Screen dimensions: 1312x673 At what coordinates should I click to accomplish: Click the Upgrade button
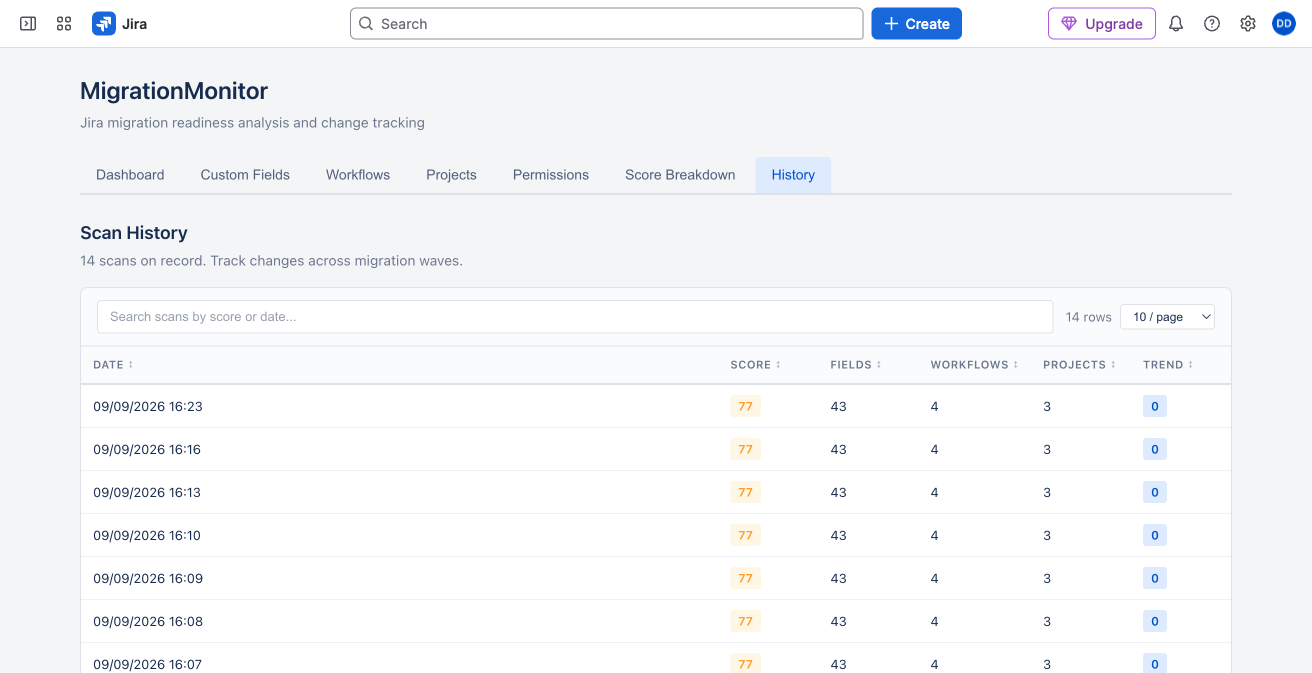[x=1102, y=24]
